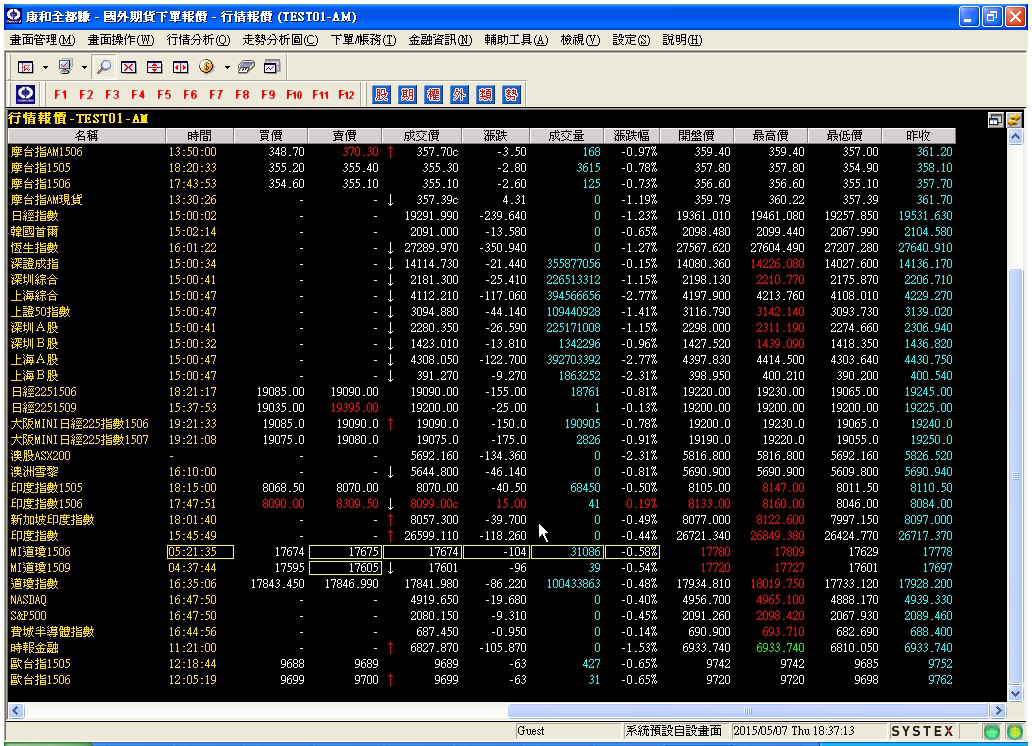Select the 日經指數 row name
The width and height of the screenshot is (1032, 746).
click(34, 215)
